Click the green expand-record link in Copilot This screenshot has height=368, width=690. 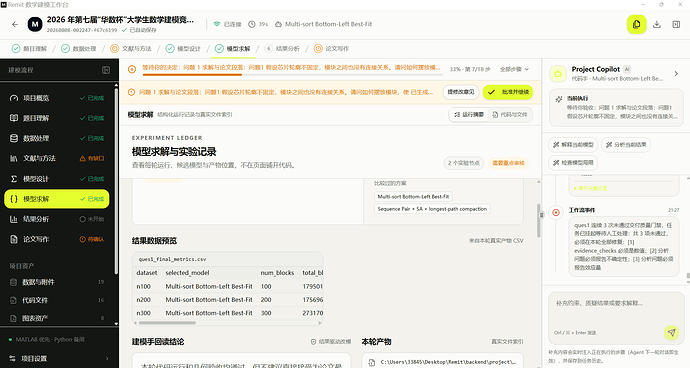(591, 188)
